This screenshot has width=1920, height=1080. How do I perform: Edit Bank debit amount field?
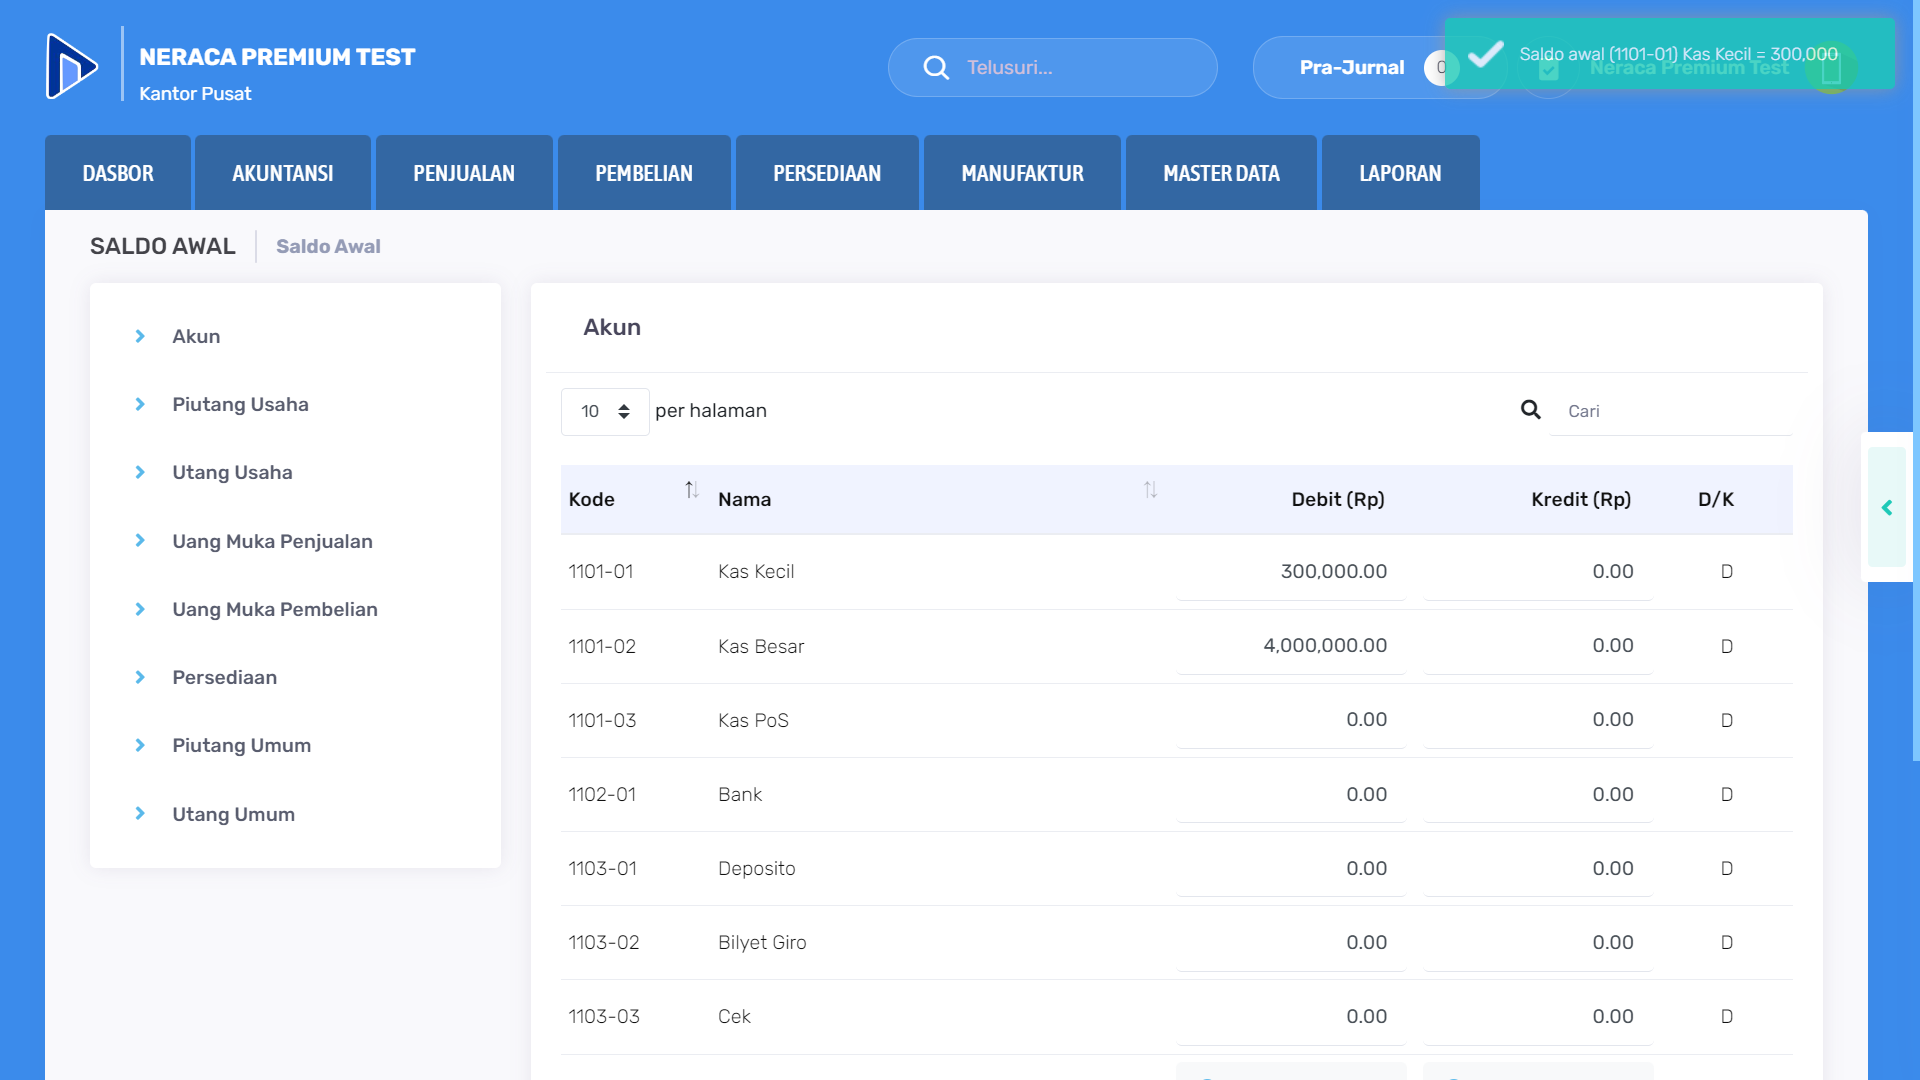point(1291,794)
